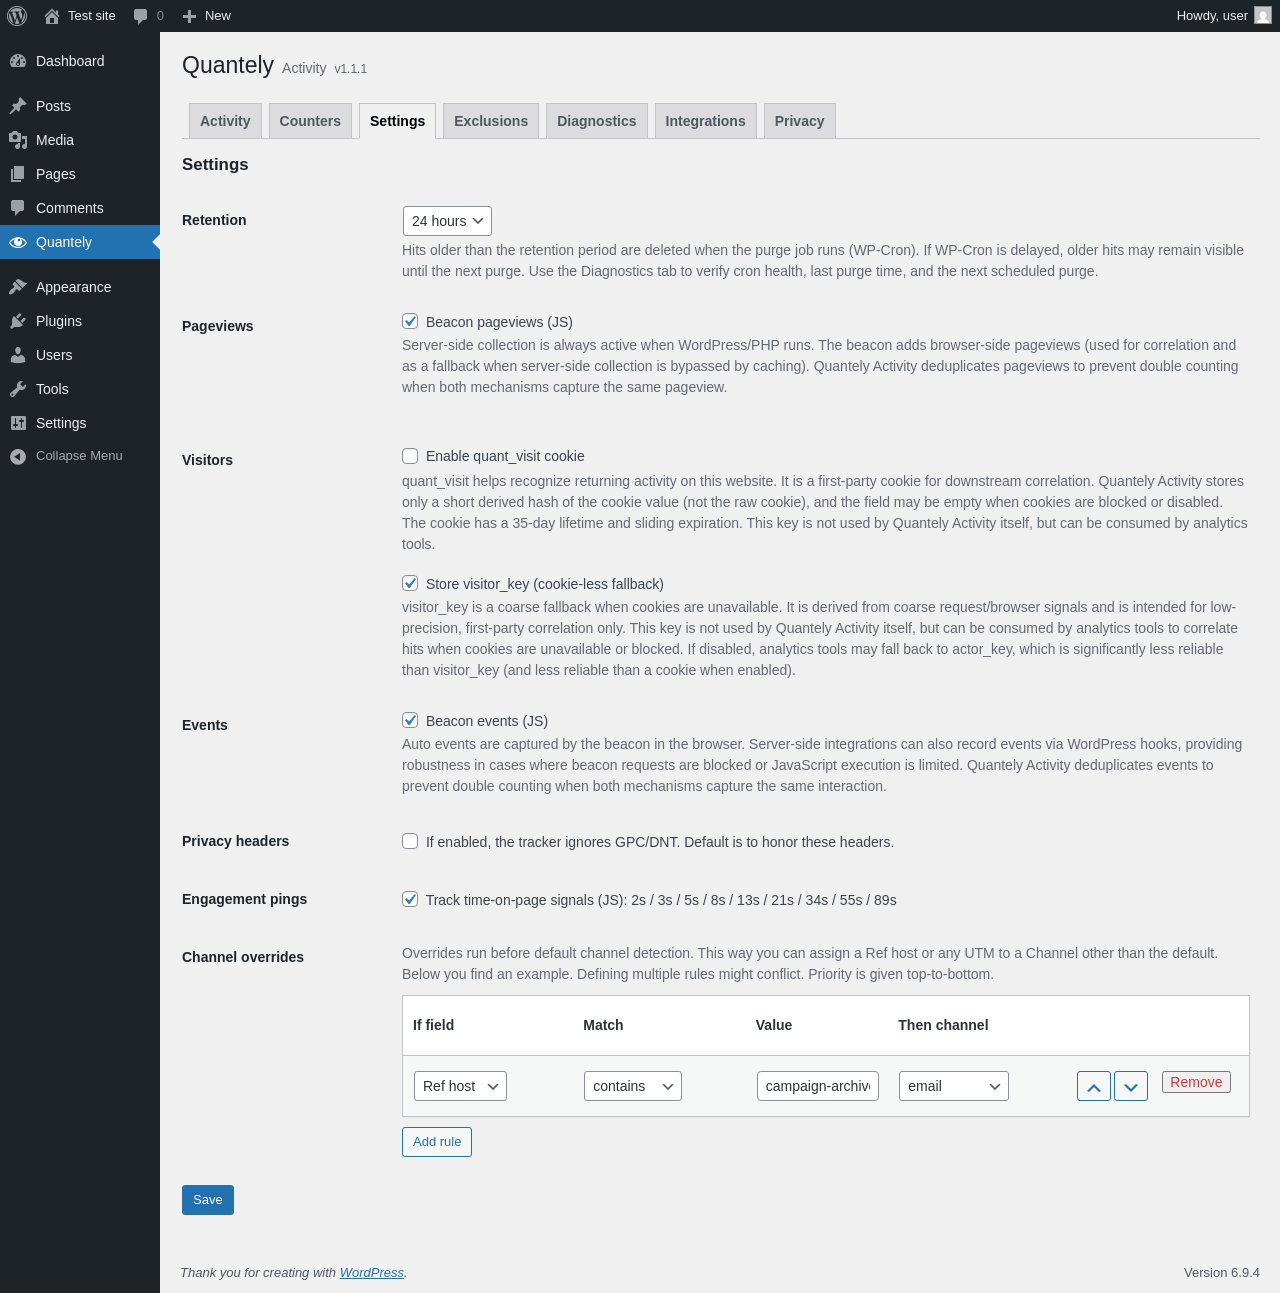Toggle Store visitor_key checkbox

(x=410, y=583)
